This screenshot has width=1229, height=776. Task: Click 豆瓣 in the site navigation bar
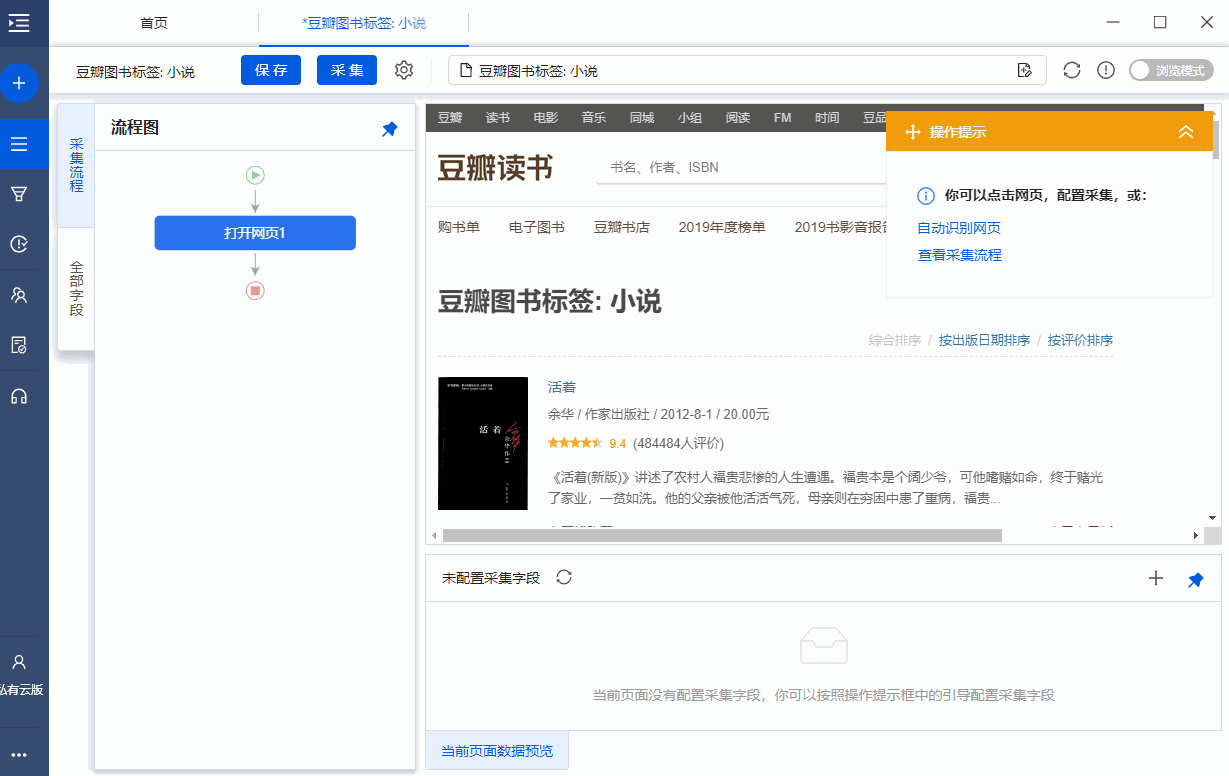(x=450, y=118)
